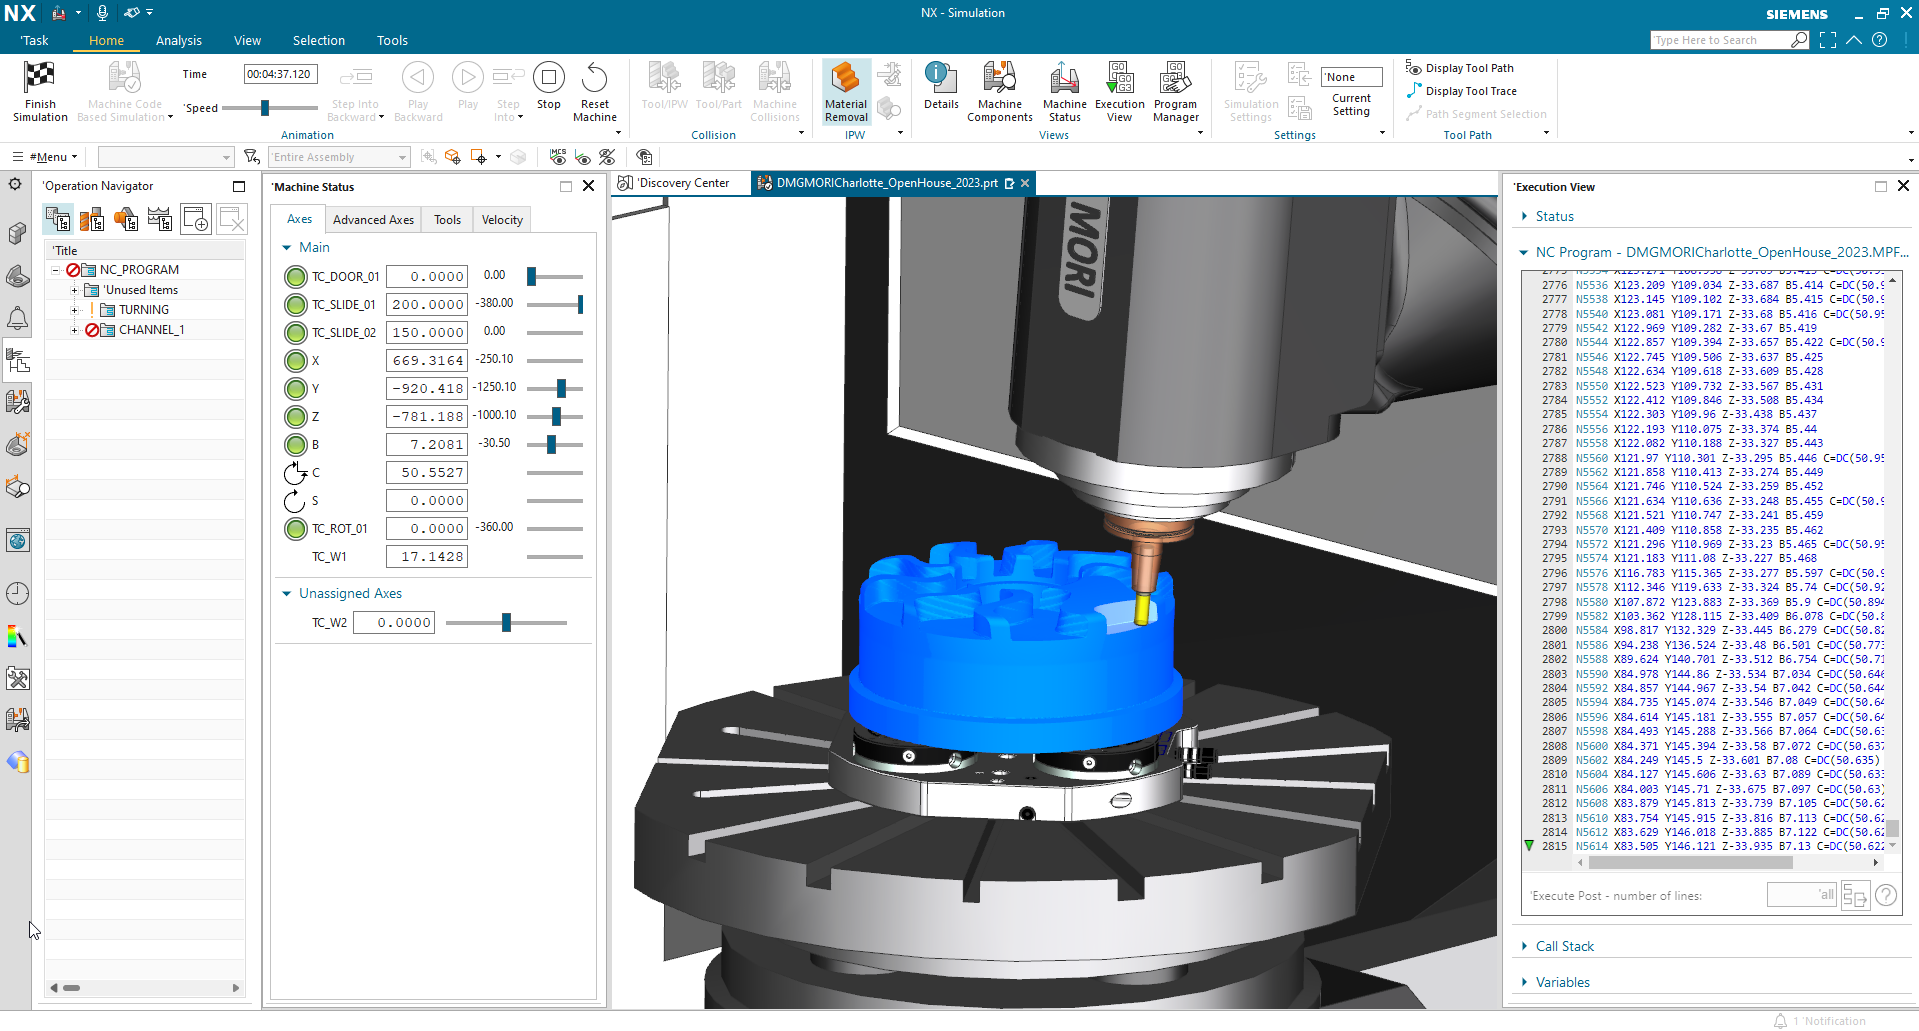Switch to the Advanced Axes tab
The image size is (1919, 1031).
(373, 220)
